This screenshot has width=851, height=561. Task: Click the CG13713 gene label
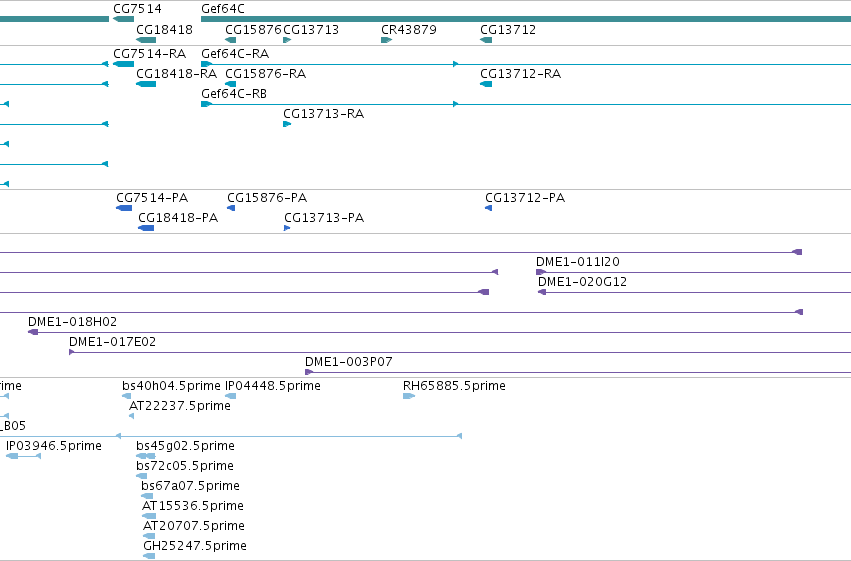point(311,30)
